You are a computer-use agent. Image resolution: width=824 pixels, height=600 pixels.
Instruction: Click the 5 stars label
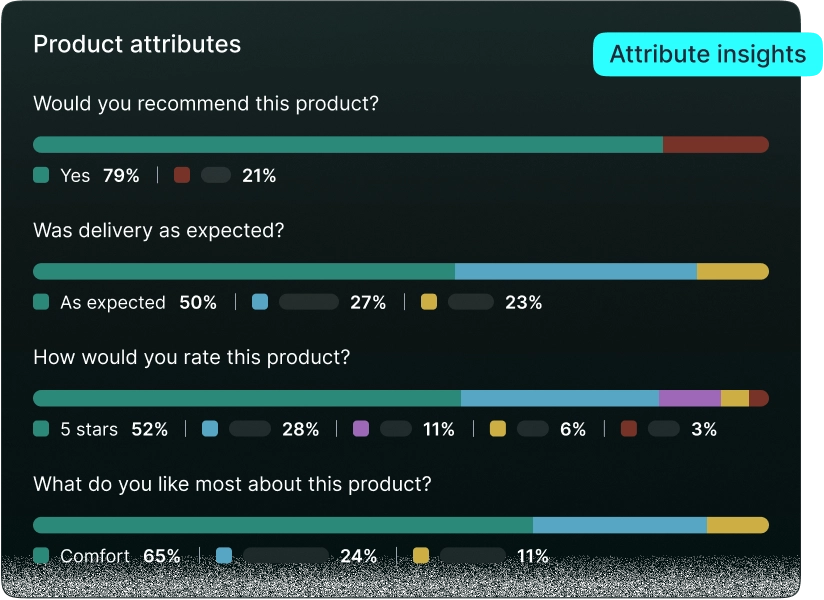(89, 429)
